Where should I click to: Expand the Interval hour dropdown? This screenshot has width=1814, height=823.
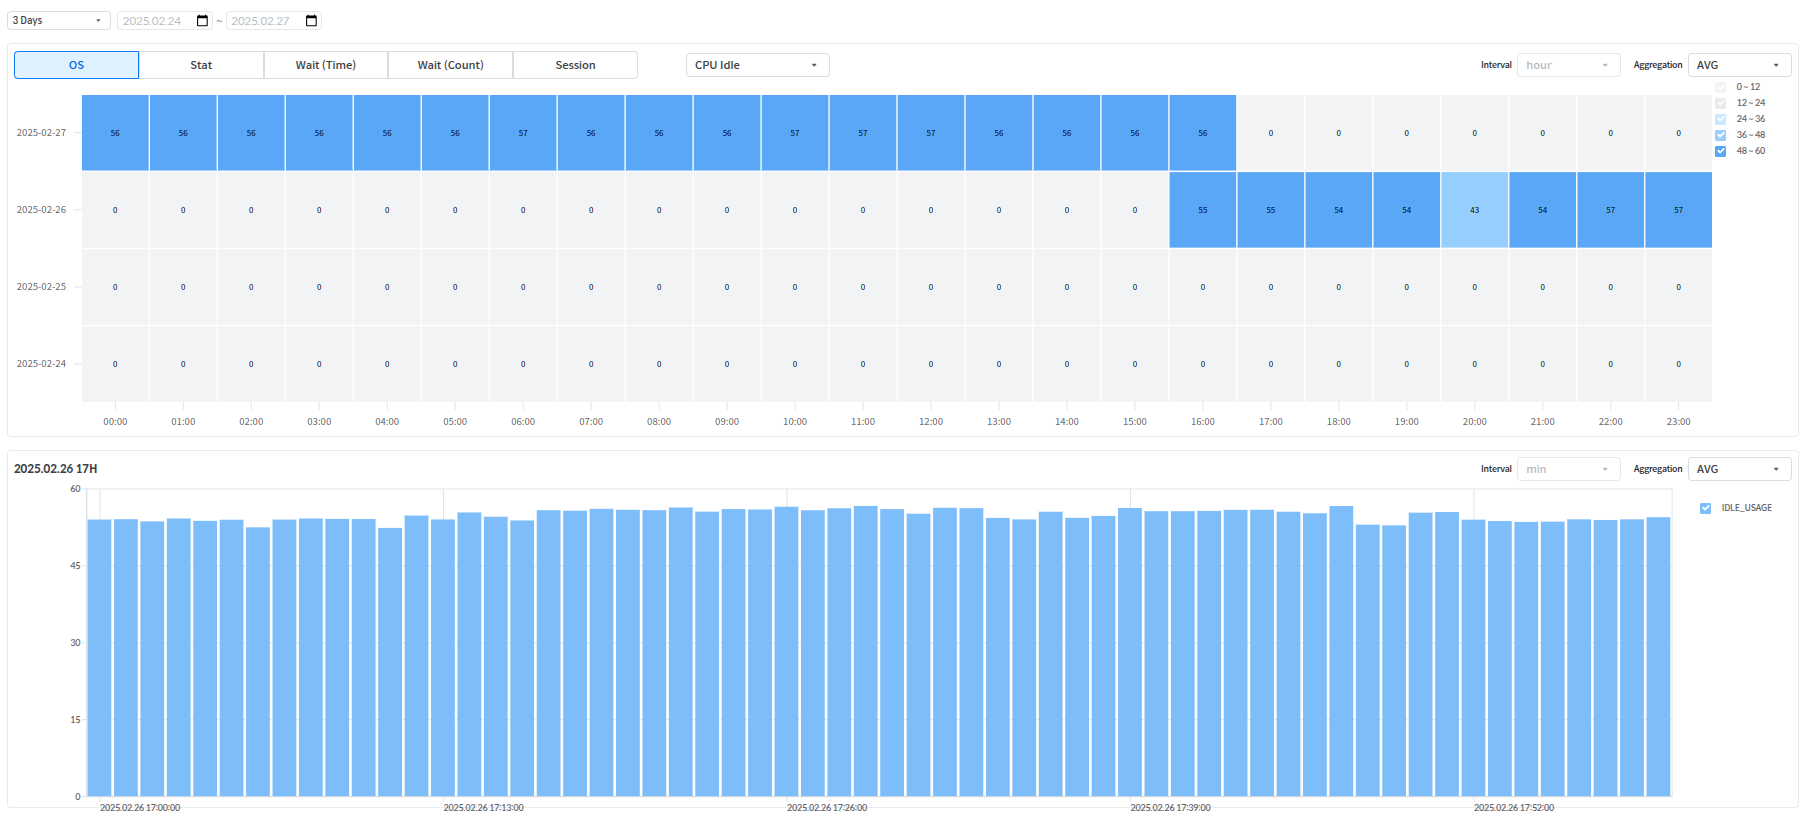pyautogui.click(x=1567, y=65)
